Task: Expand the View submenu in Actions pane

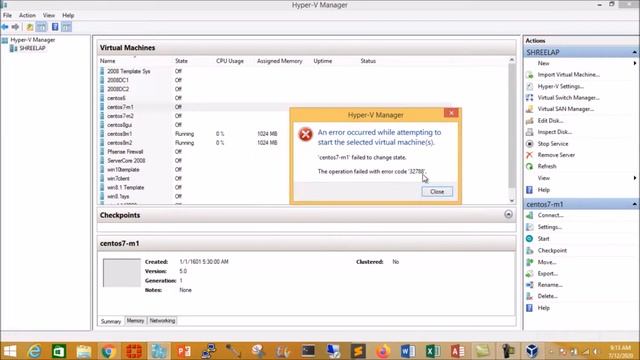Action: 635,178
